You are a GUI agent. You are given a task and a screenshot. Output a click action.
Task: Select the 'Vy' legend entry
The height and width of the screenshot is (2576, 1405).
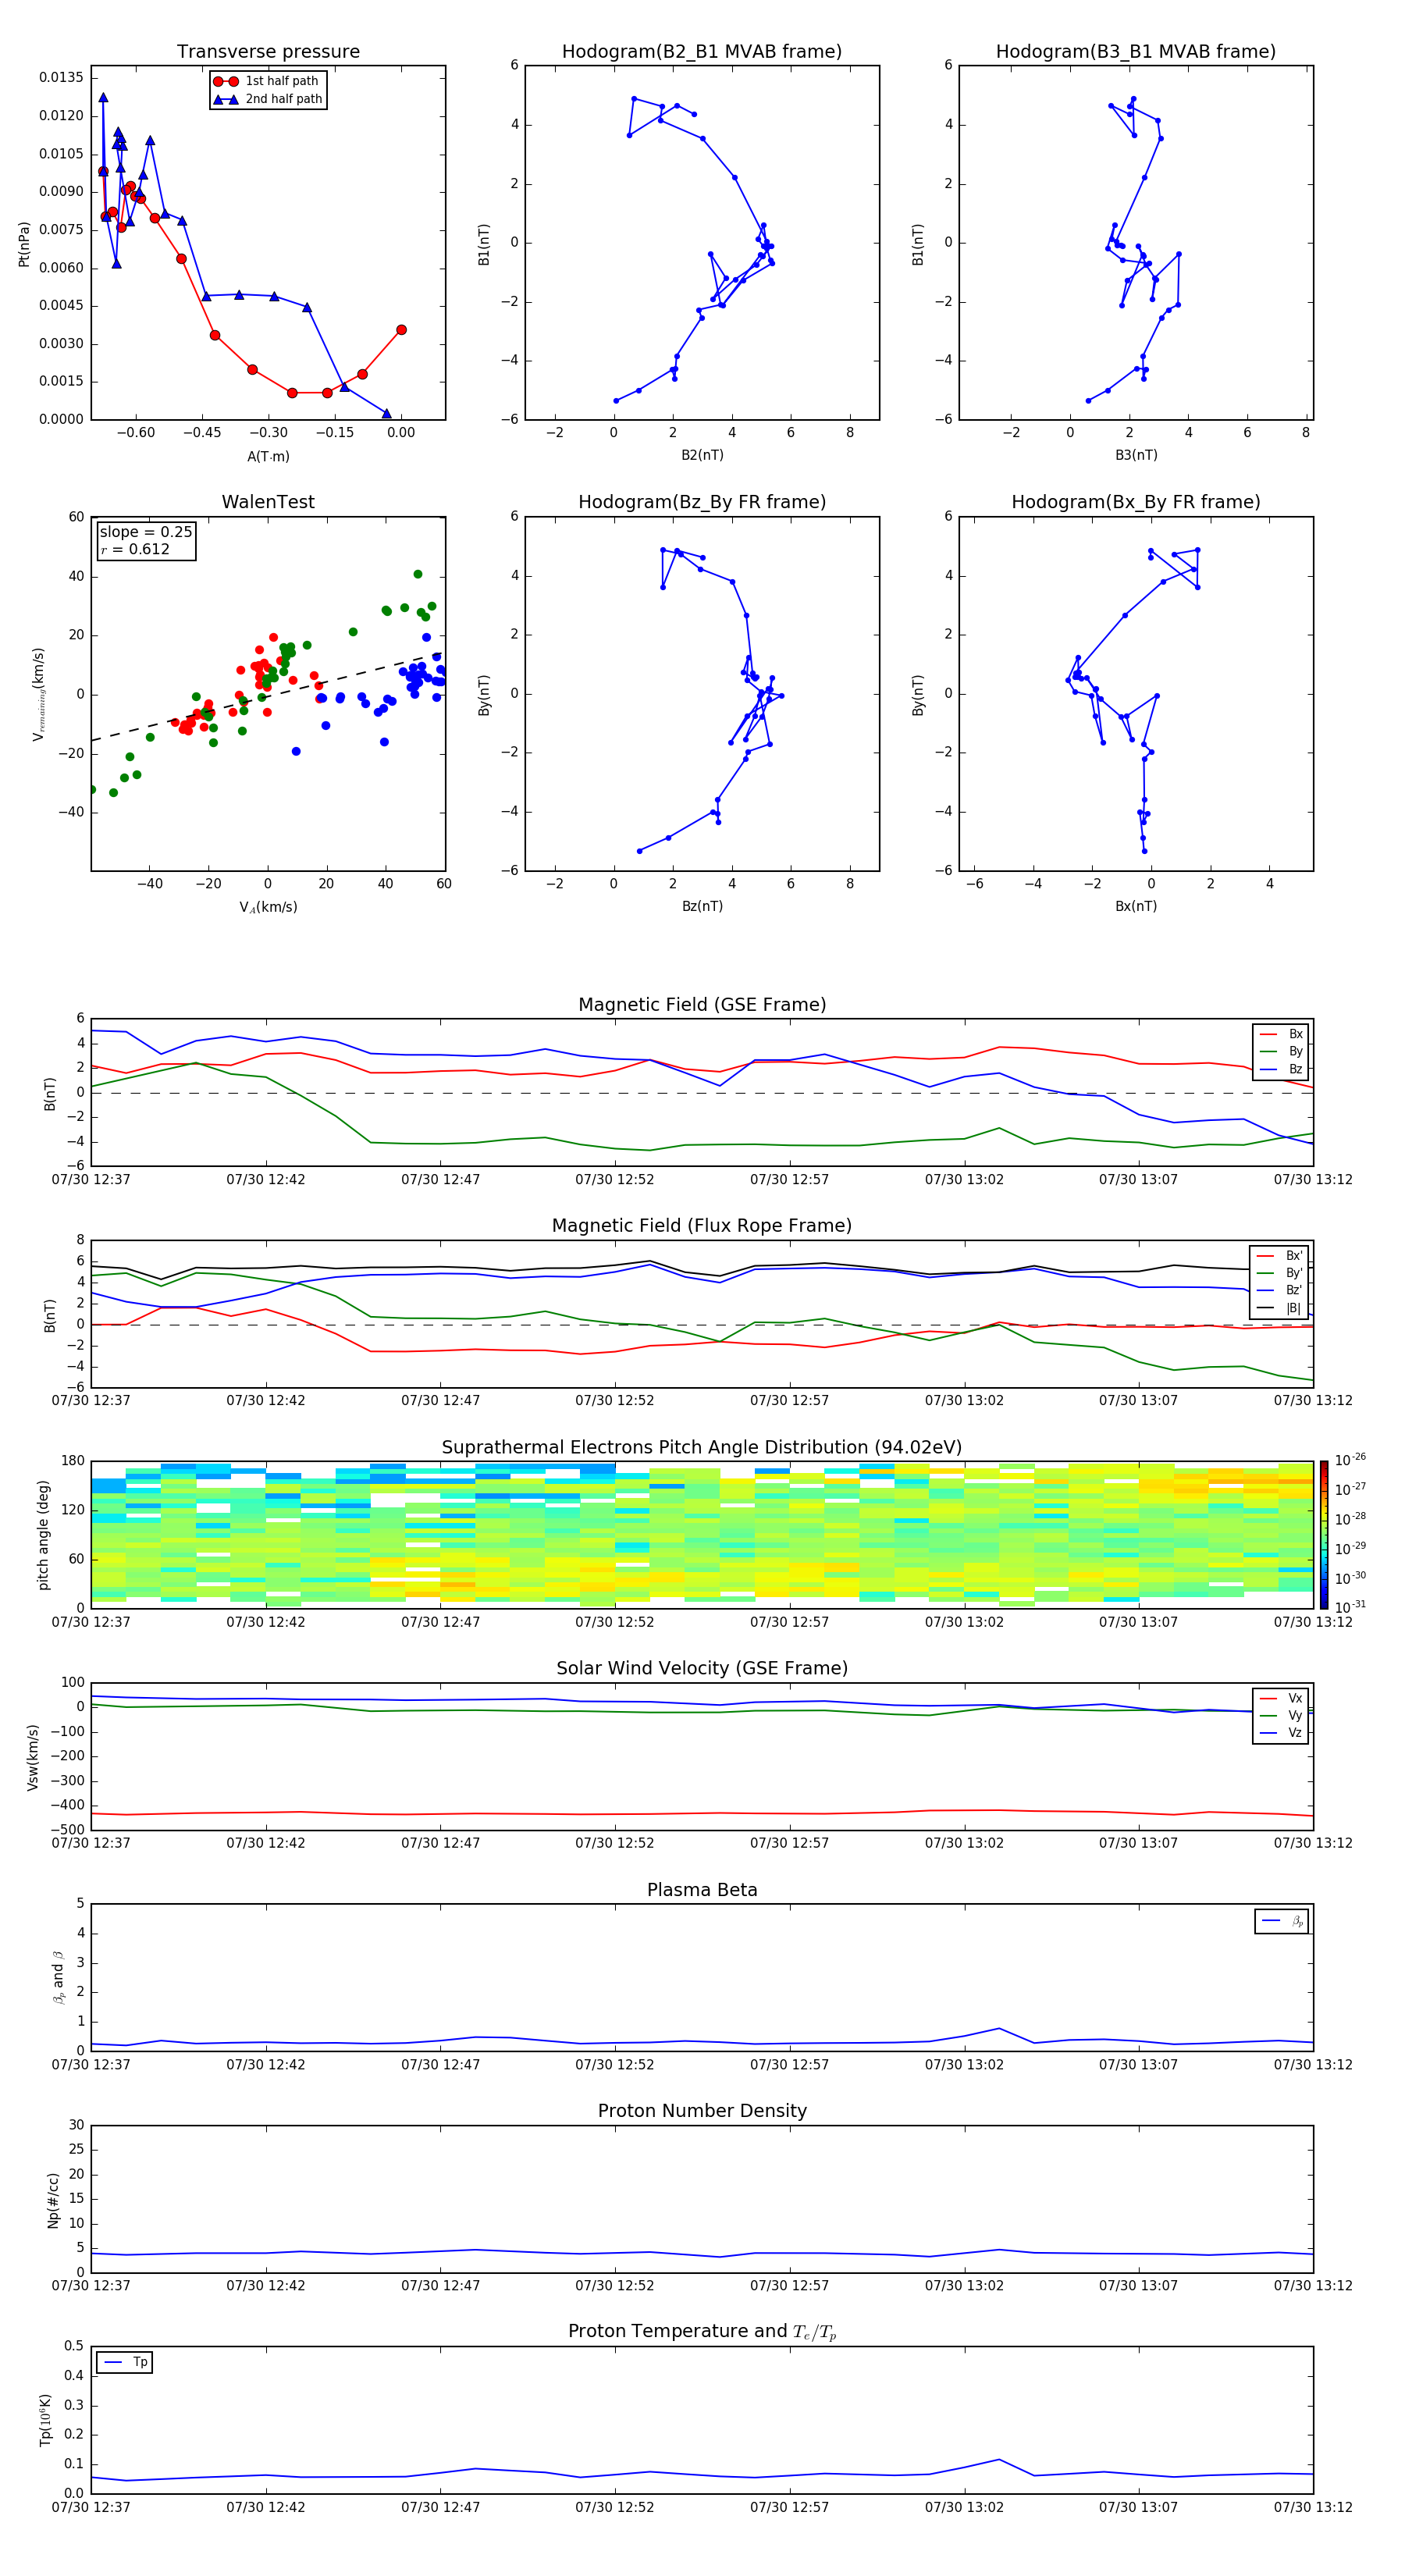coord(1281,1715)
